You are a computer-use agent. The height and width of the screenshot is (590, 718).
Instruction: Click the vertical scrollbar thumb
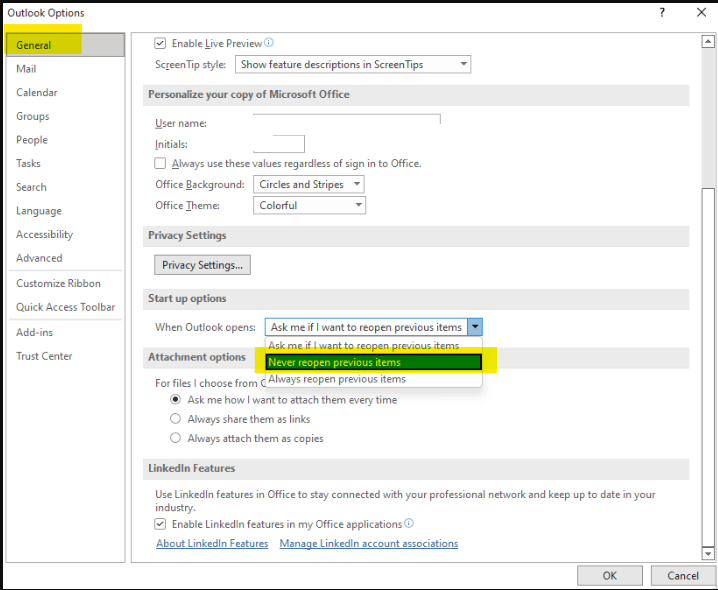(708, 366)
